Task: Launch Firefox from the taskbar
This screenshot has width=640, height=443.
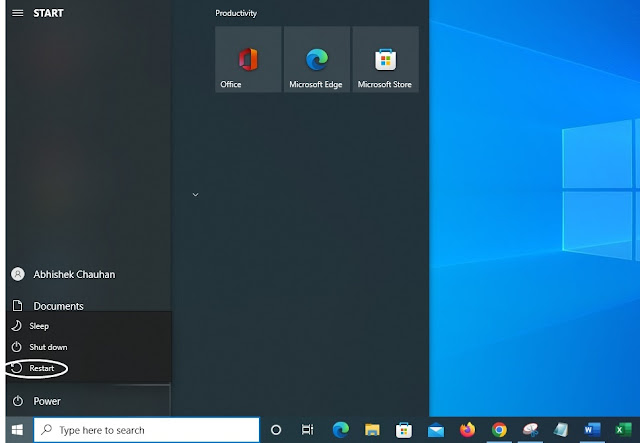Action: tap(467, 430)
